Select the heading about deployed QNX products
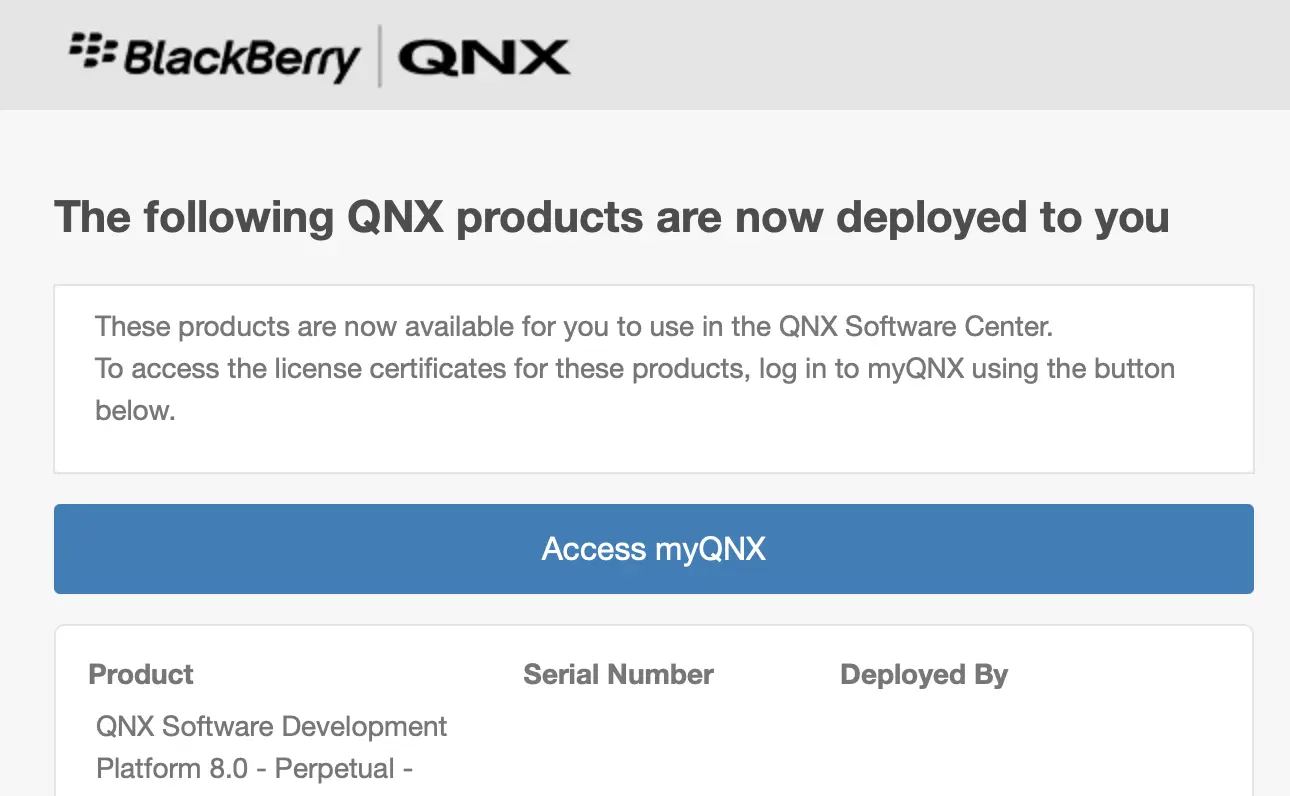The height and width of the screenshot is (796, 1290). point(611,217)
